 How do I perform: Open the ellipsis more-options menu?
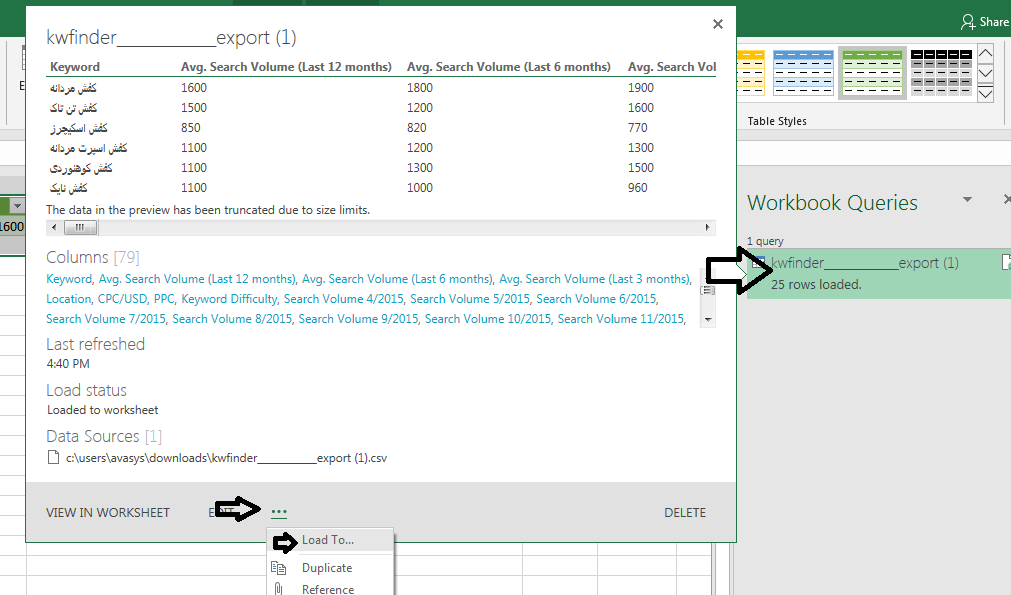click(x=279, y=512)
